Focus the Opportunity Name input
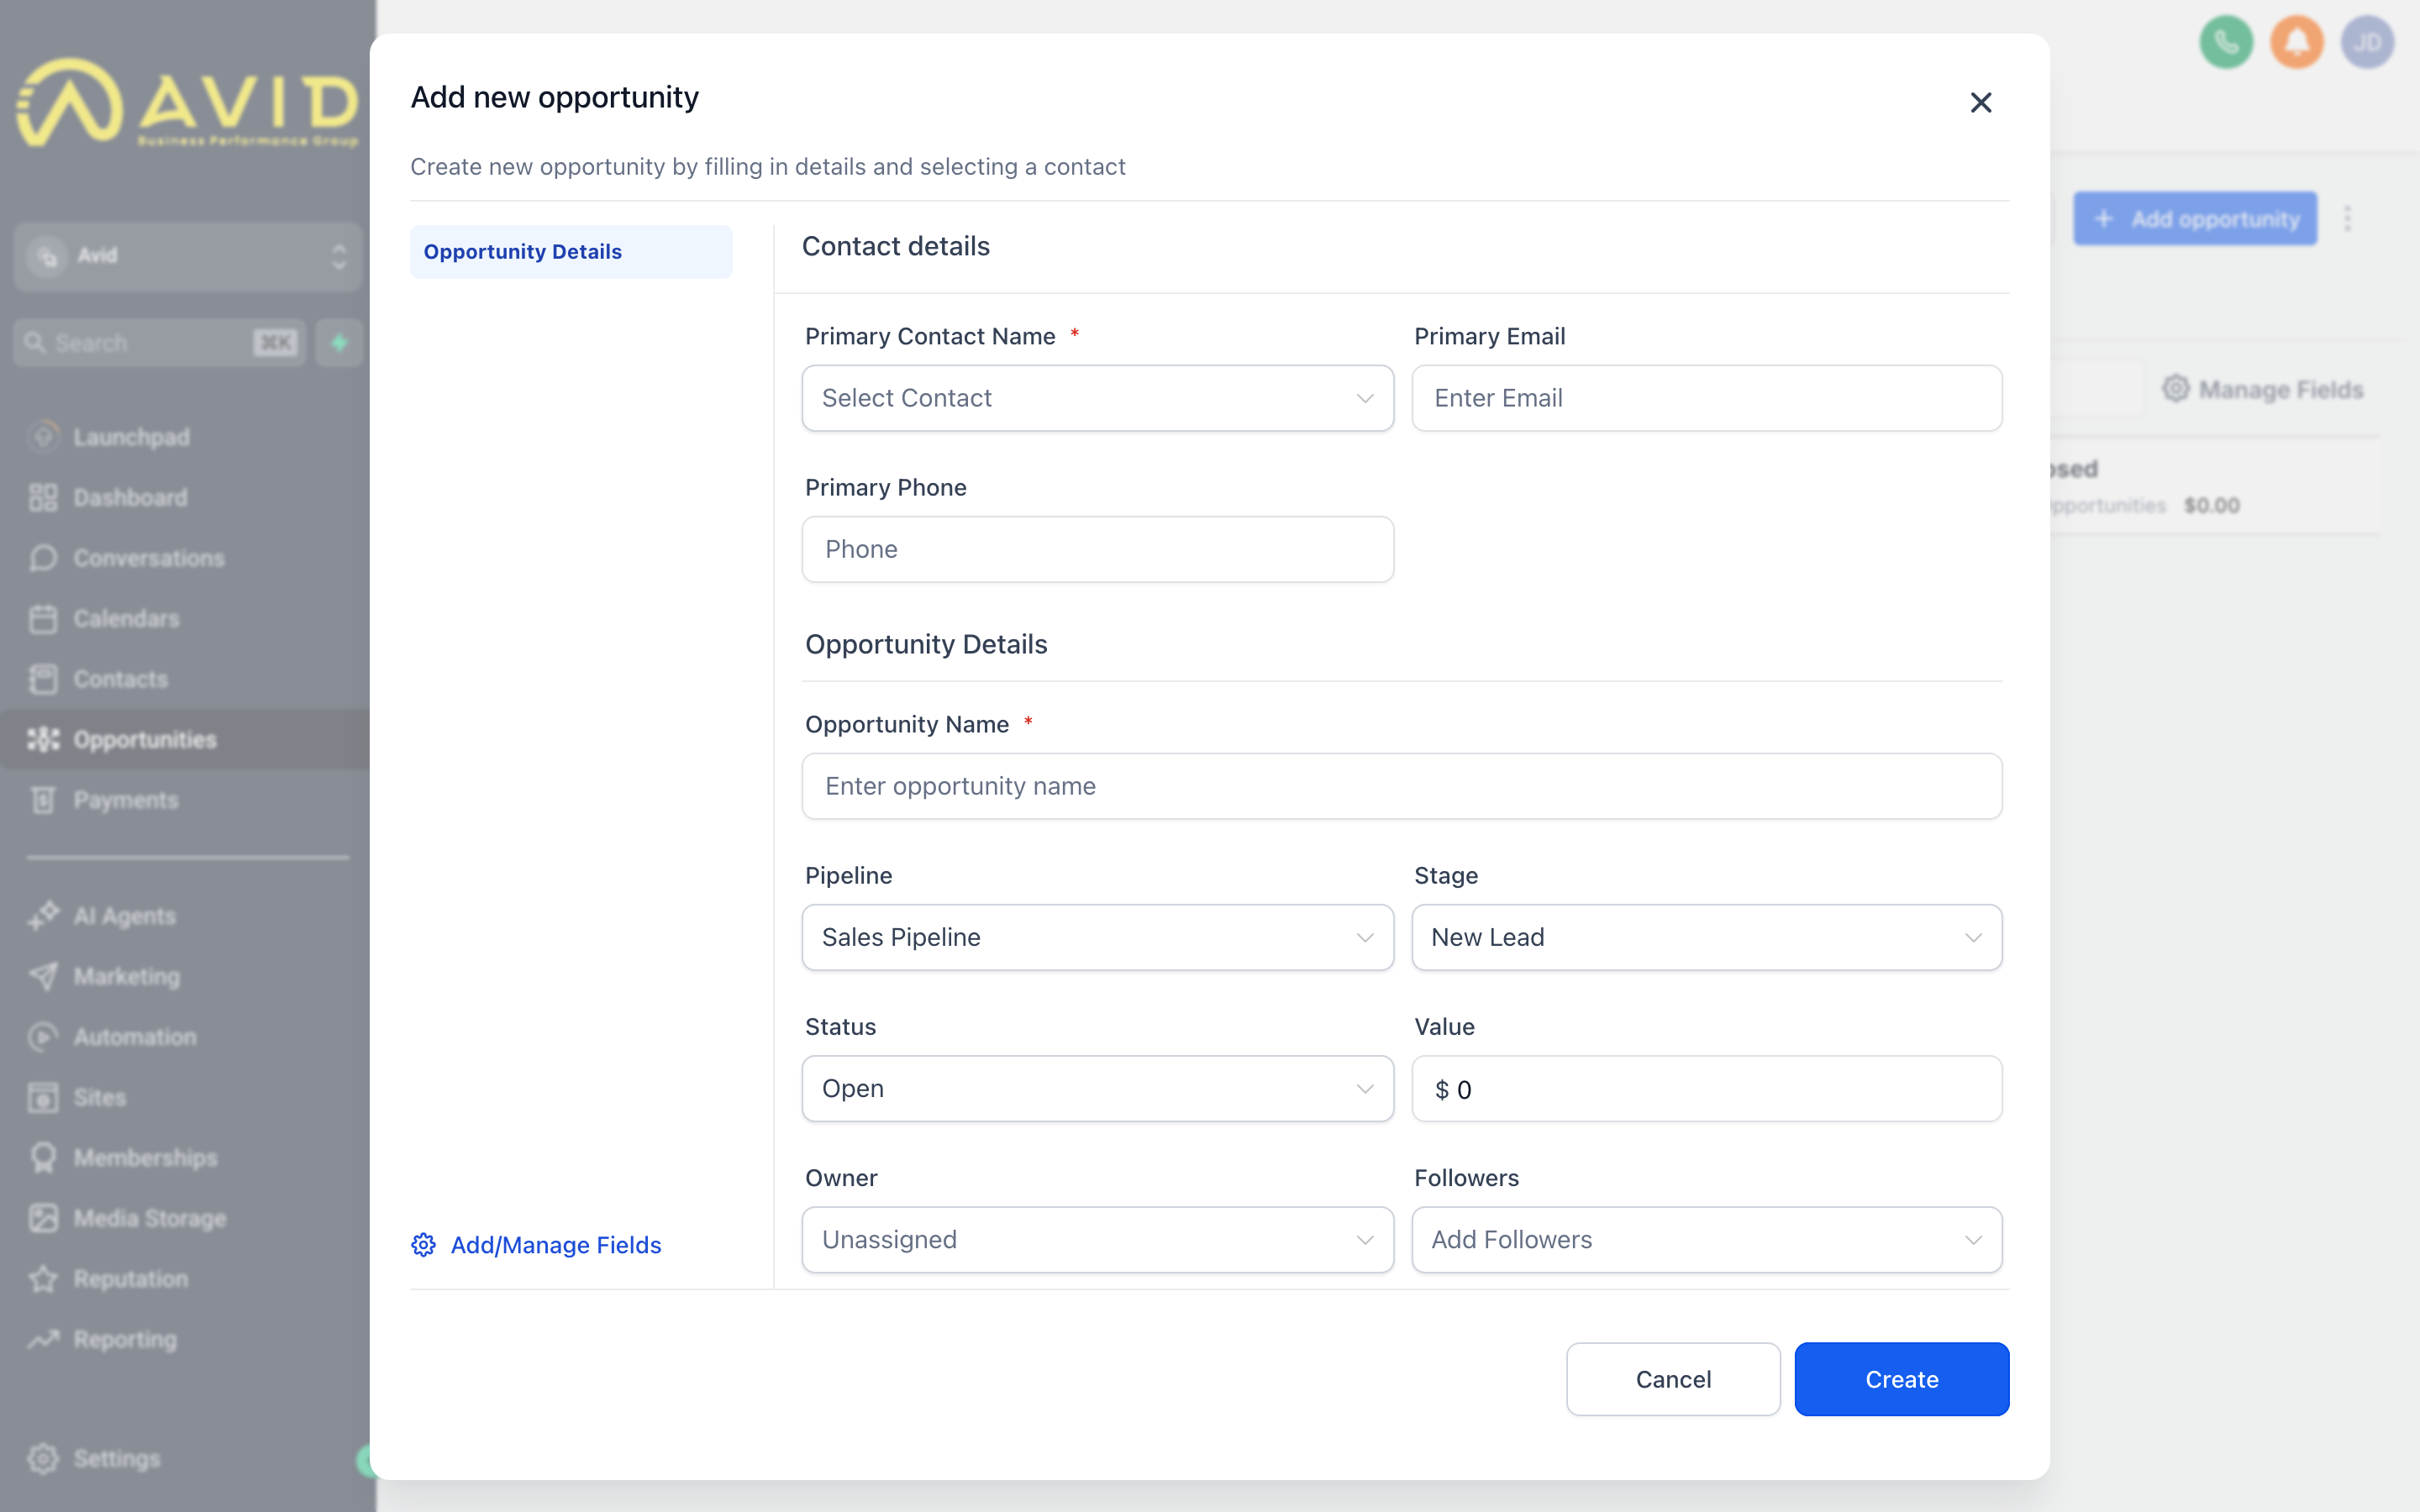2420x1512 pixels. pyautogui.click(x=1401, y=786)
